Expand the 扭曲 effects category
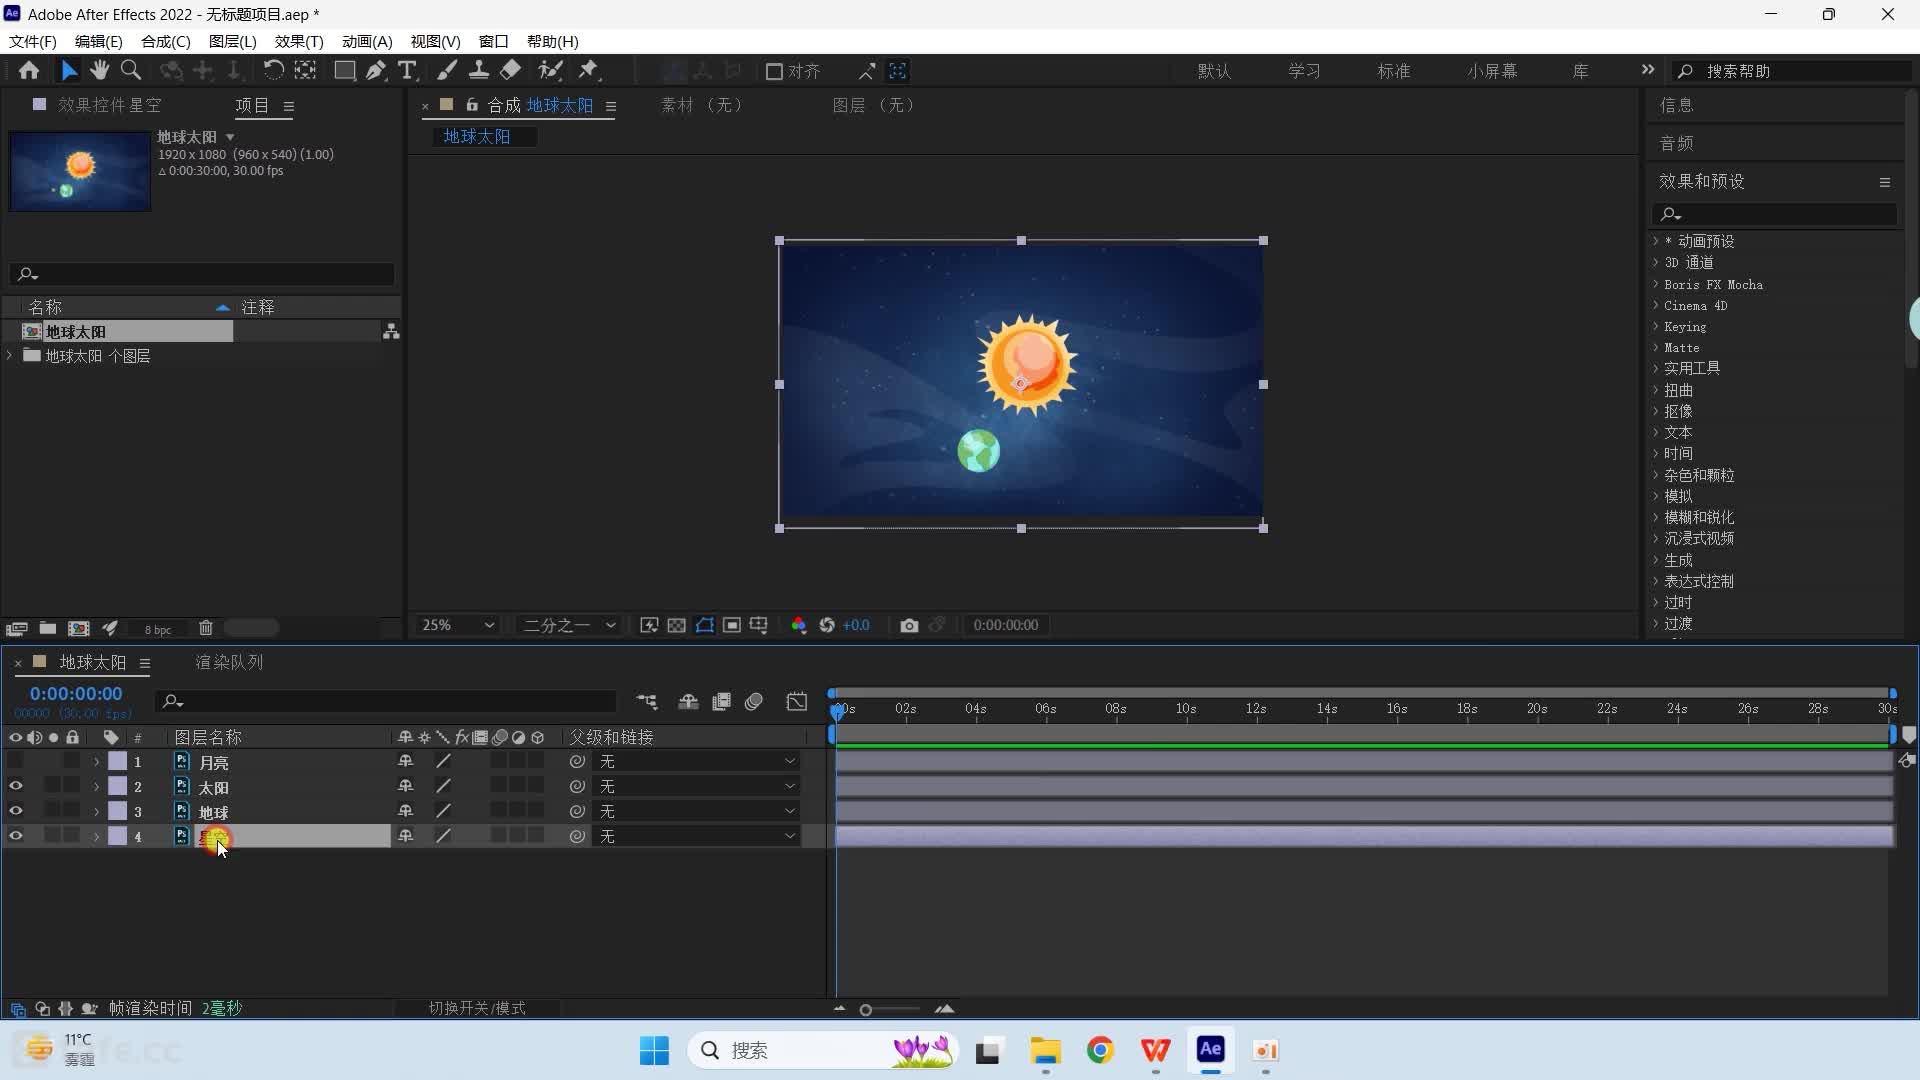The image size is (1920, 1080). pyautogui.click(x=1656, y=390)
